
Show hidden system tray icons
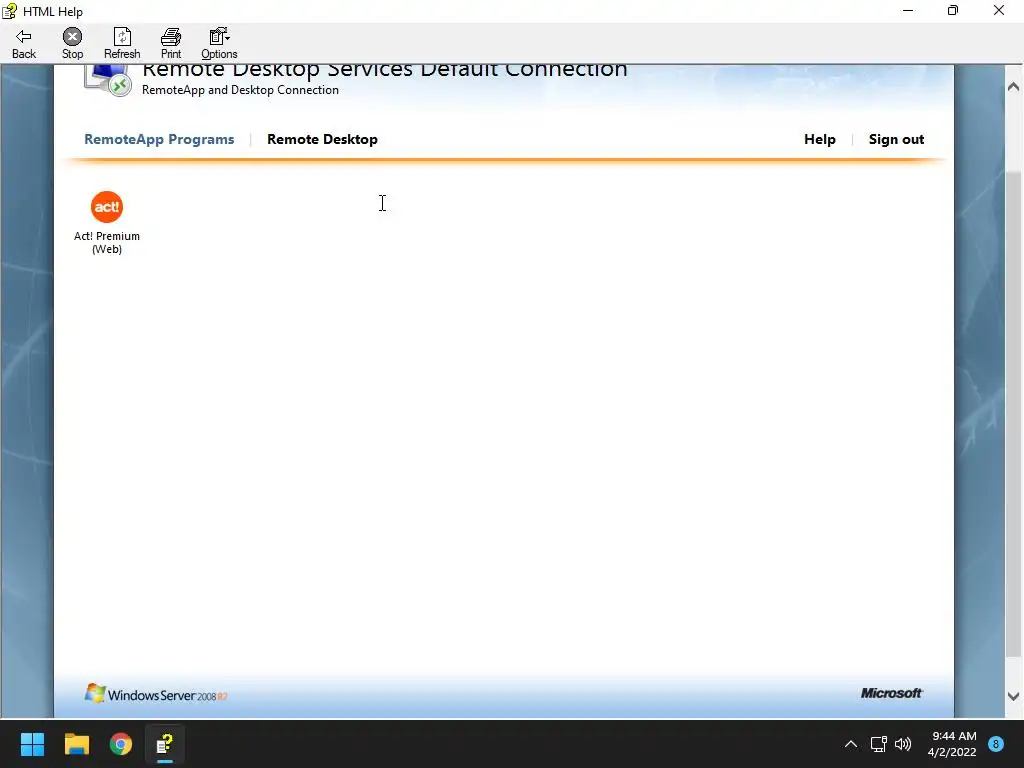[850, 744]
